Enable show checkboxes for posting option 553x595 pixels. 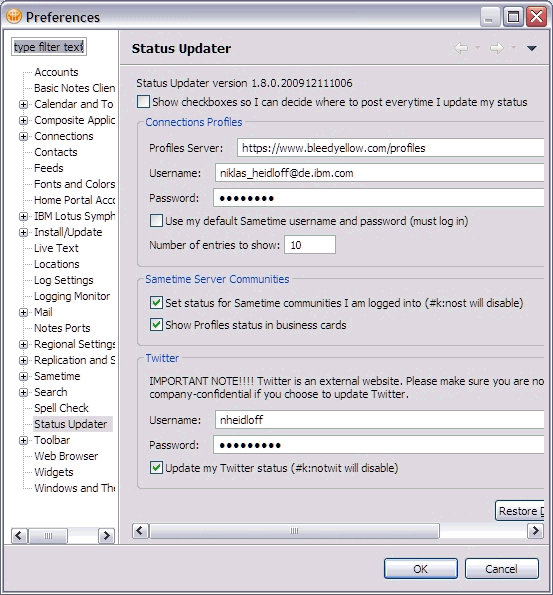pos(143,102)
